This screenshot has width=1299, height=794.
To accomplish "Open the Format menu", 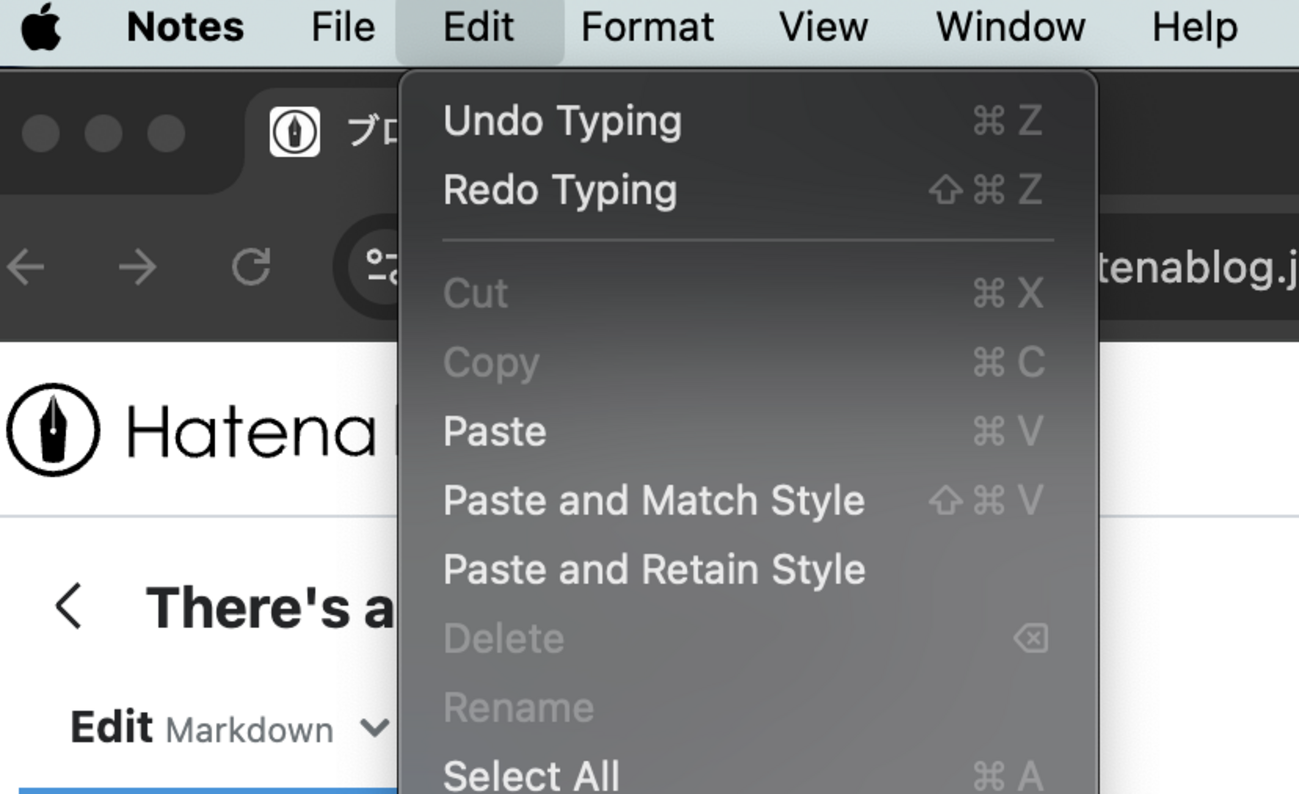I will click(647, 27).
